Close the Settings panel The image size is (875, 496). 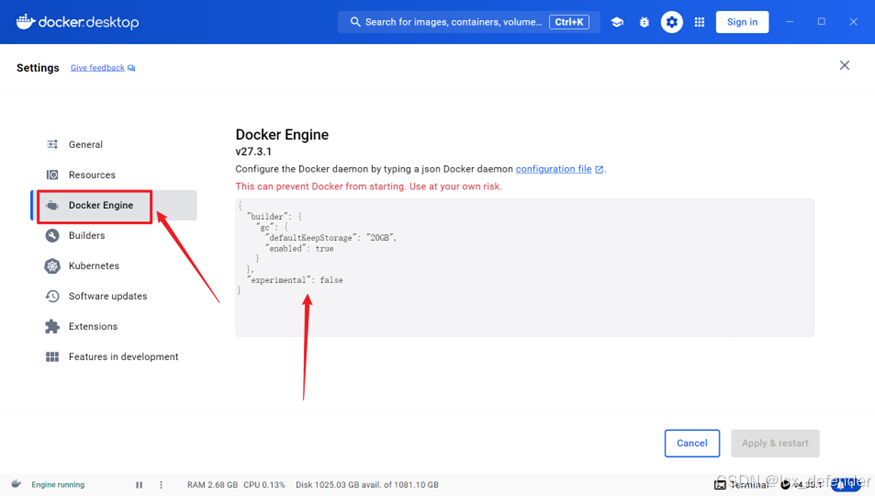tap(844, 65)
